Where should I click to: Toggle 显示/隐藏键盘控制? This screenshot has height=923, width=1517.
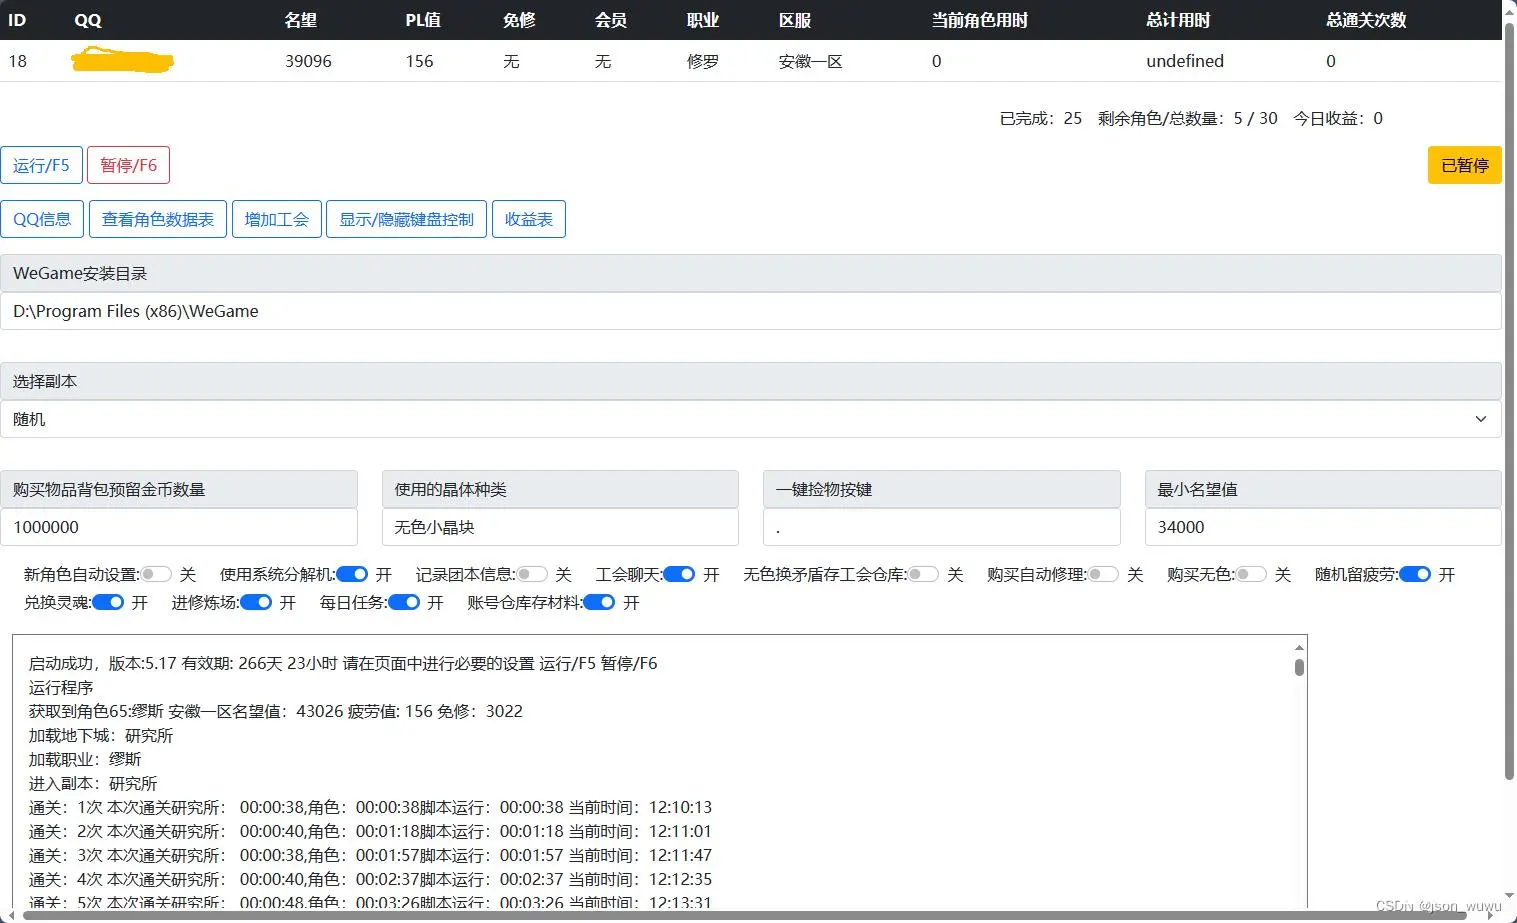tap(406, 219)
